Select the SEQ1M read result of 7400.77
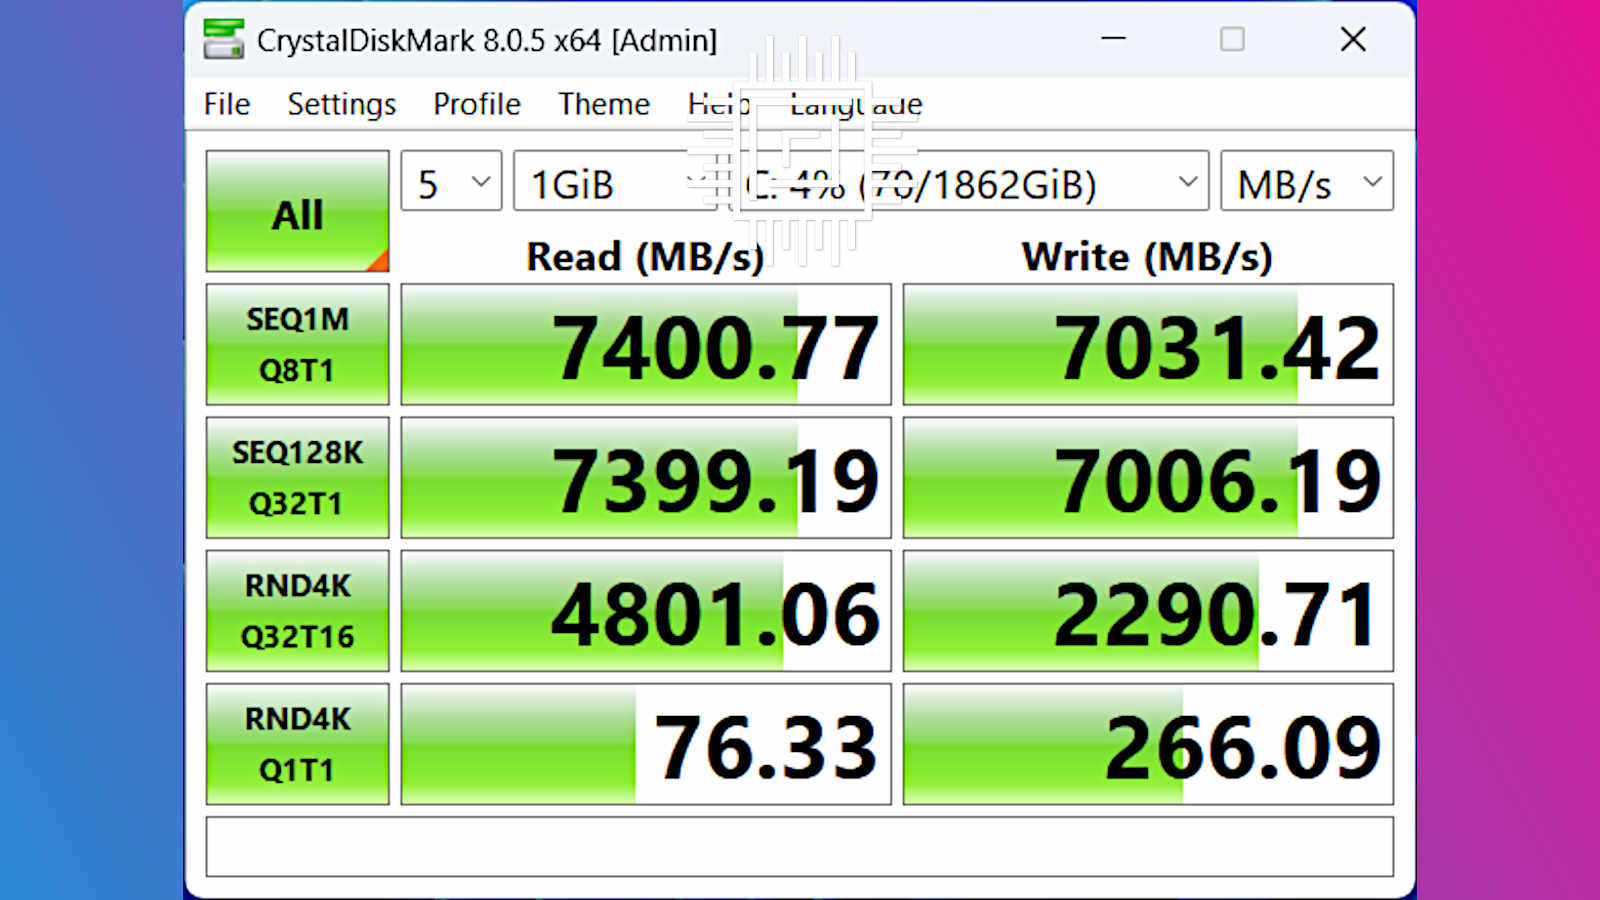1600x900 pixels. (x=645, y=344)
